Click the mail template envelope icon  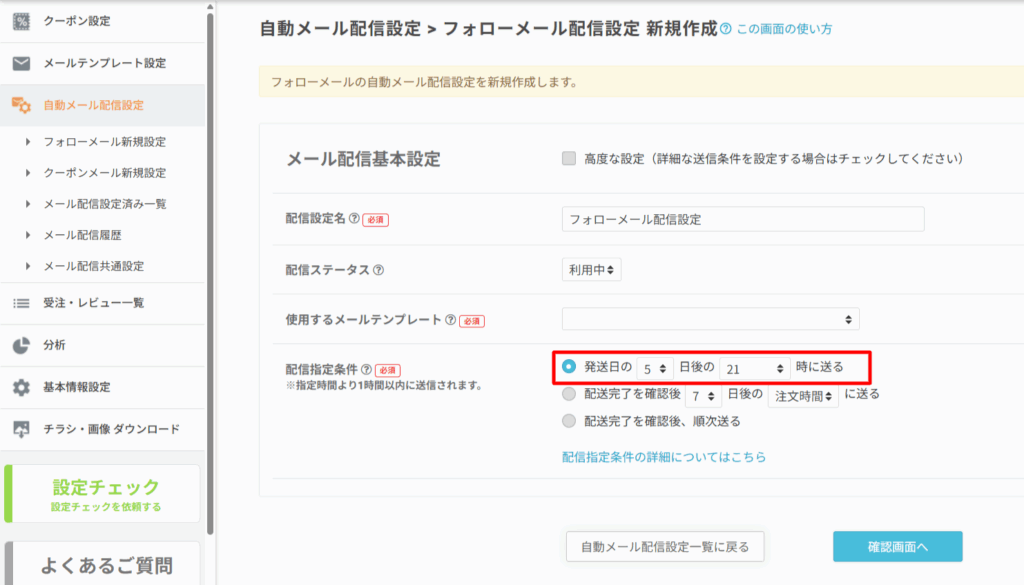click(x=21, y=63)
